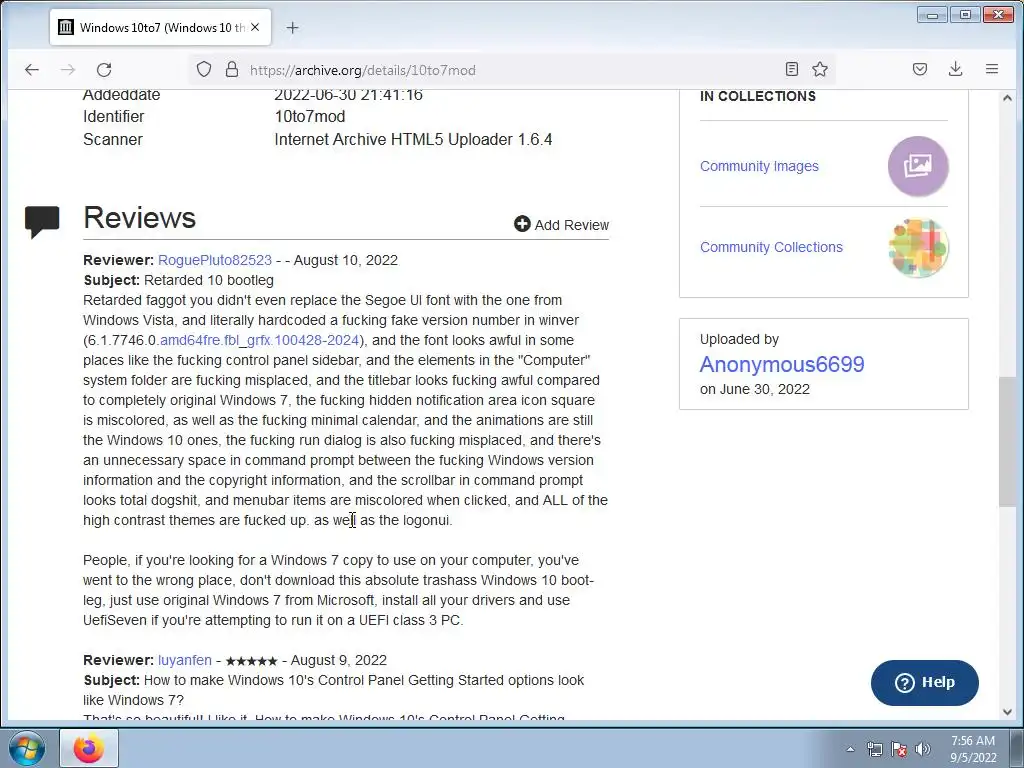This screenshot has width=1024, height=768.
Task: Click the five-star rating by luyanfen
Action: (251, 661)
